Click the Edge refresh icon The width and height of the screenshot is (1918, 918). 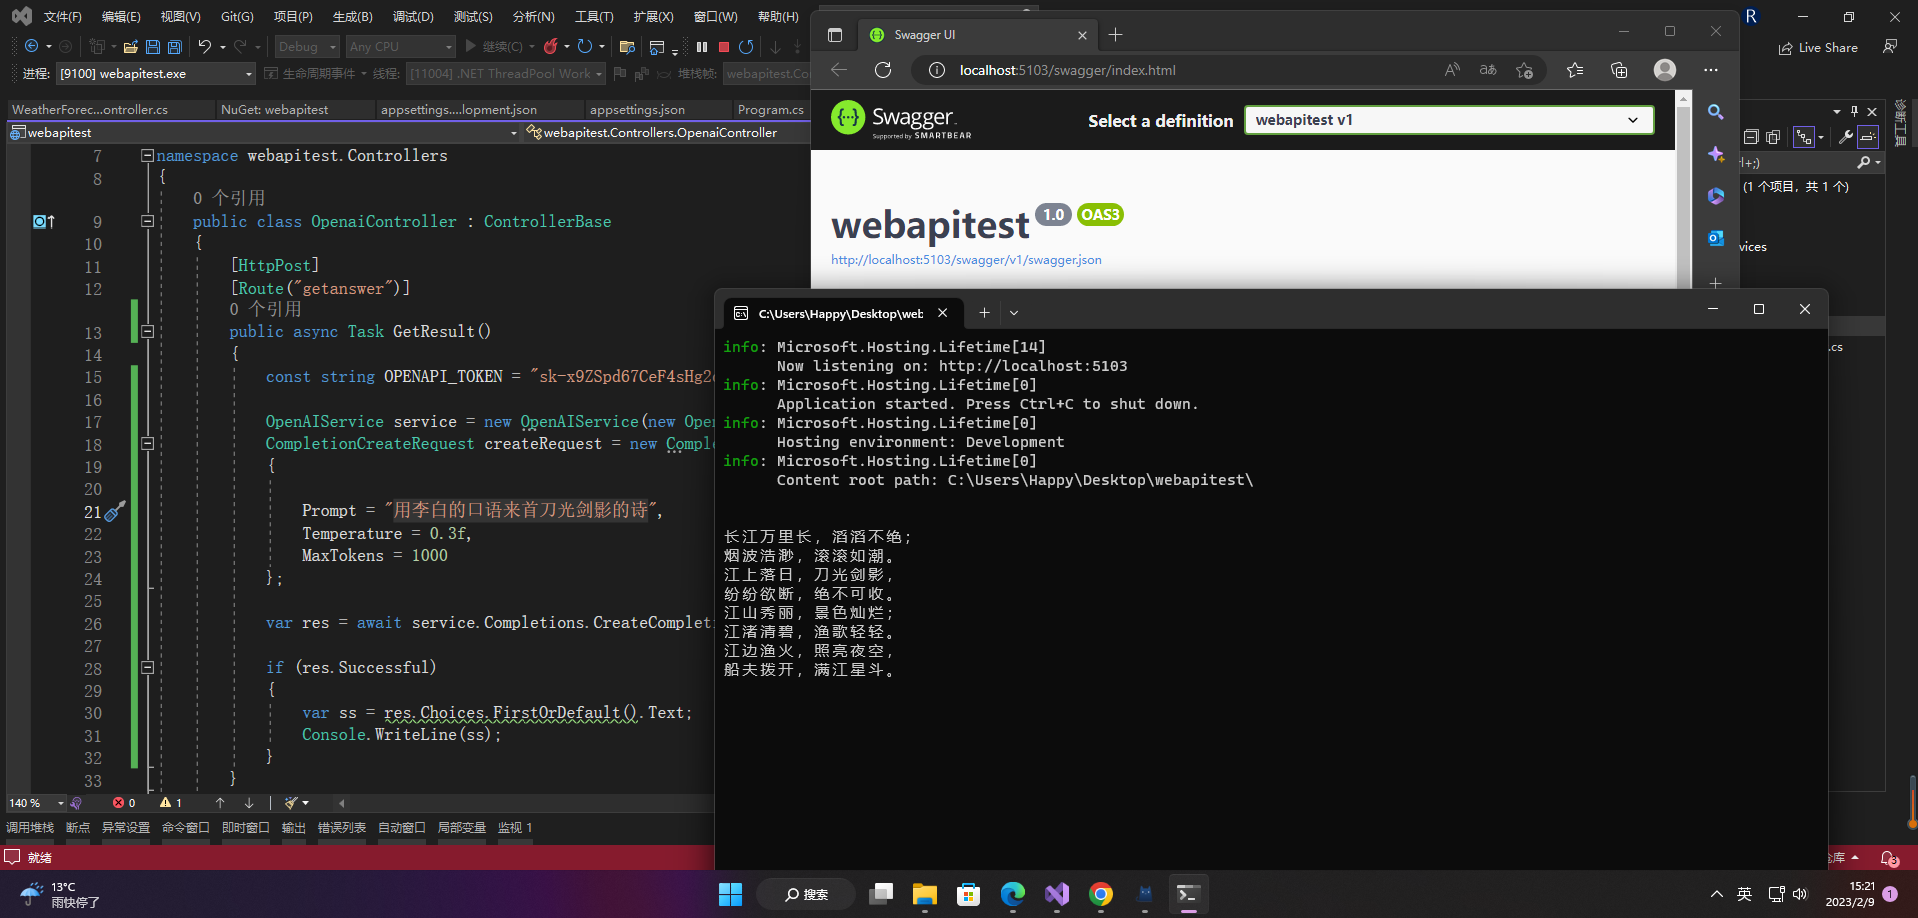coord(883,69)
